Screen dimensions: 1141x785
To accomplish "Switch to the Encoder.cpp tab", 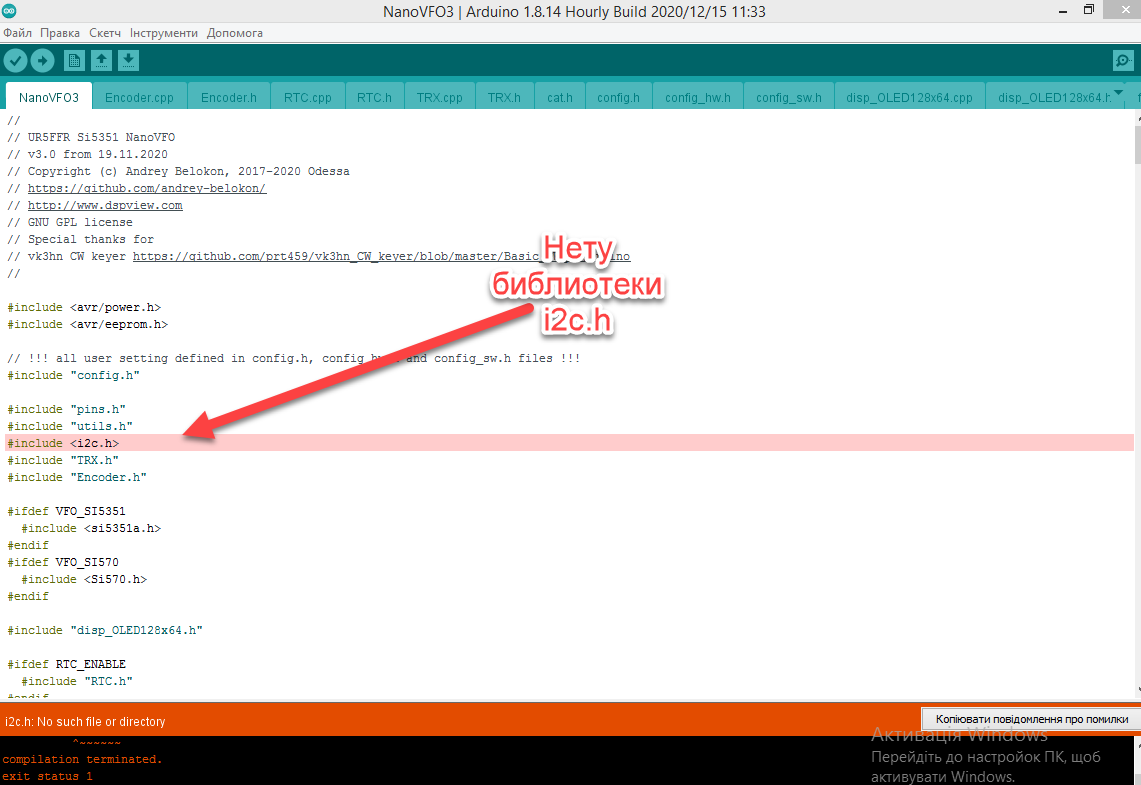I will click(x=139, y=98).
